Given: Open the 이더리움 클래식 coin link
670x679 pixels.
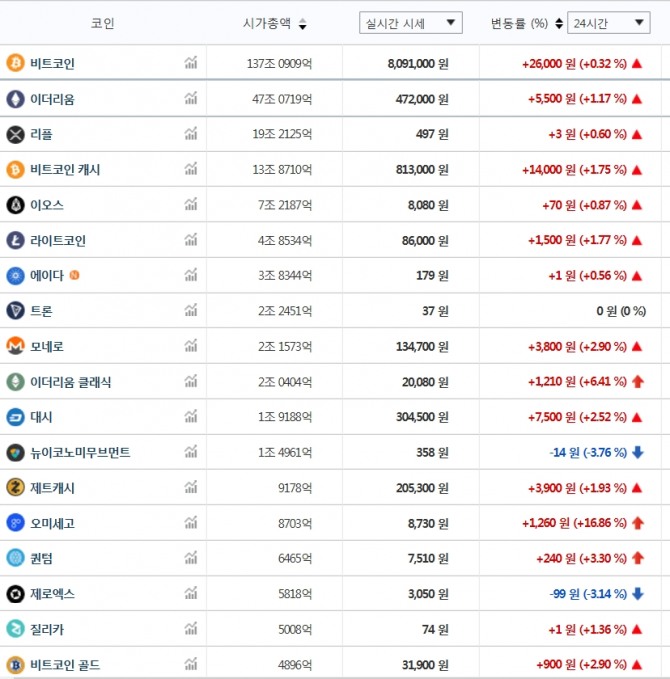Looking at the screenshot, I should coord(71,382).
